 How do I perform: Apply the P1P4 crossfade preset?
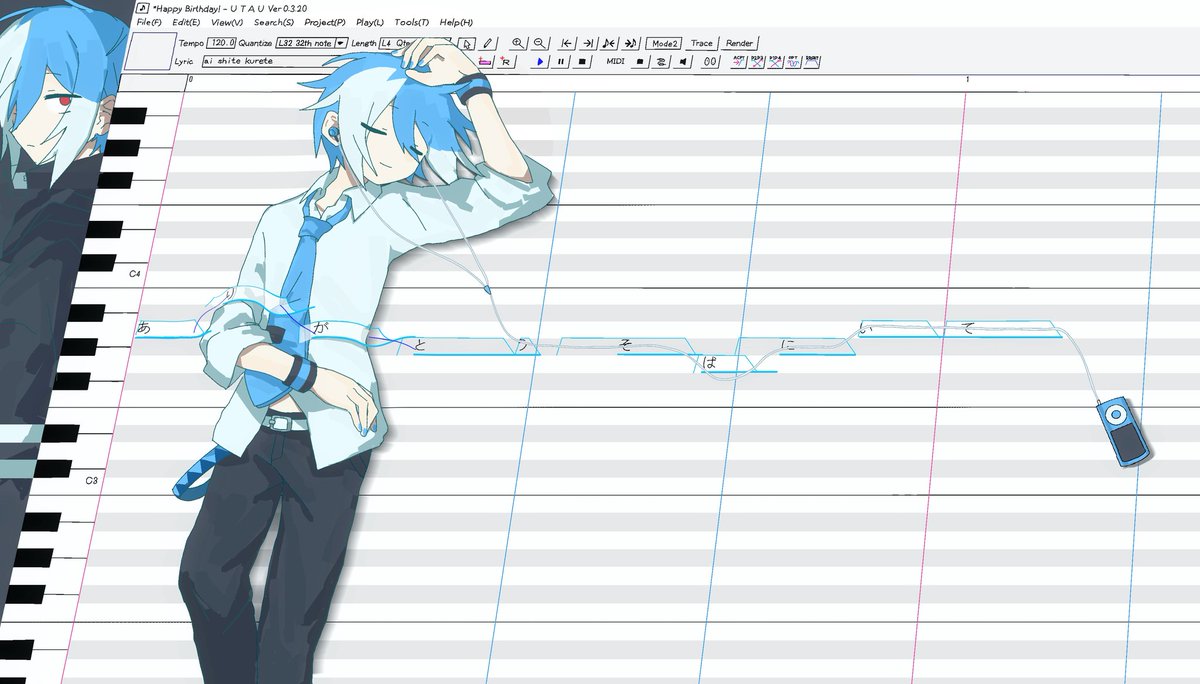point(776,61)
